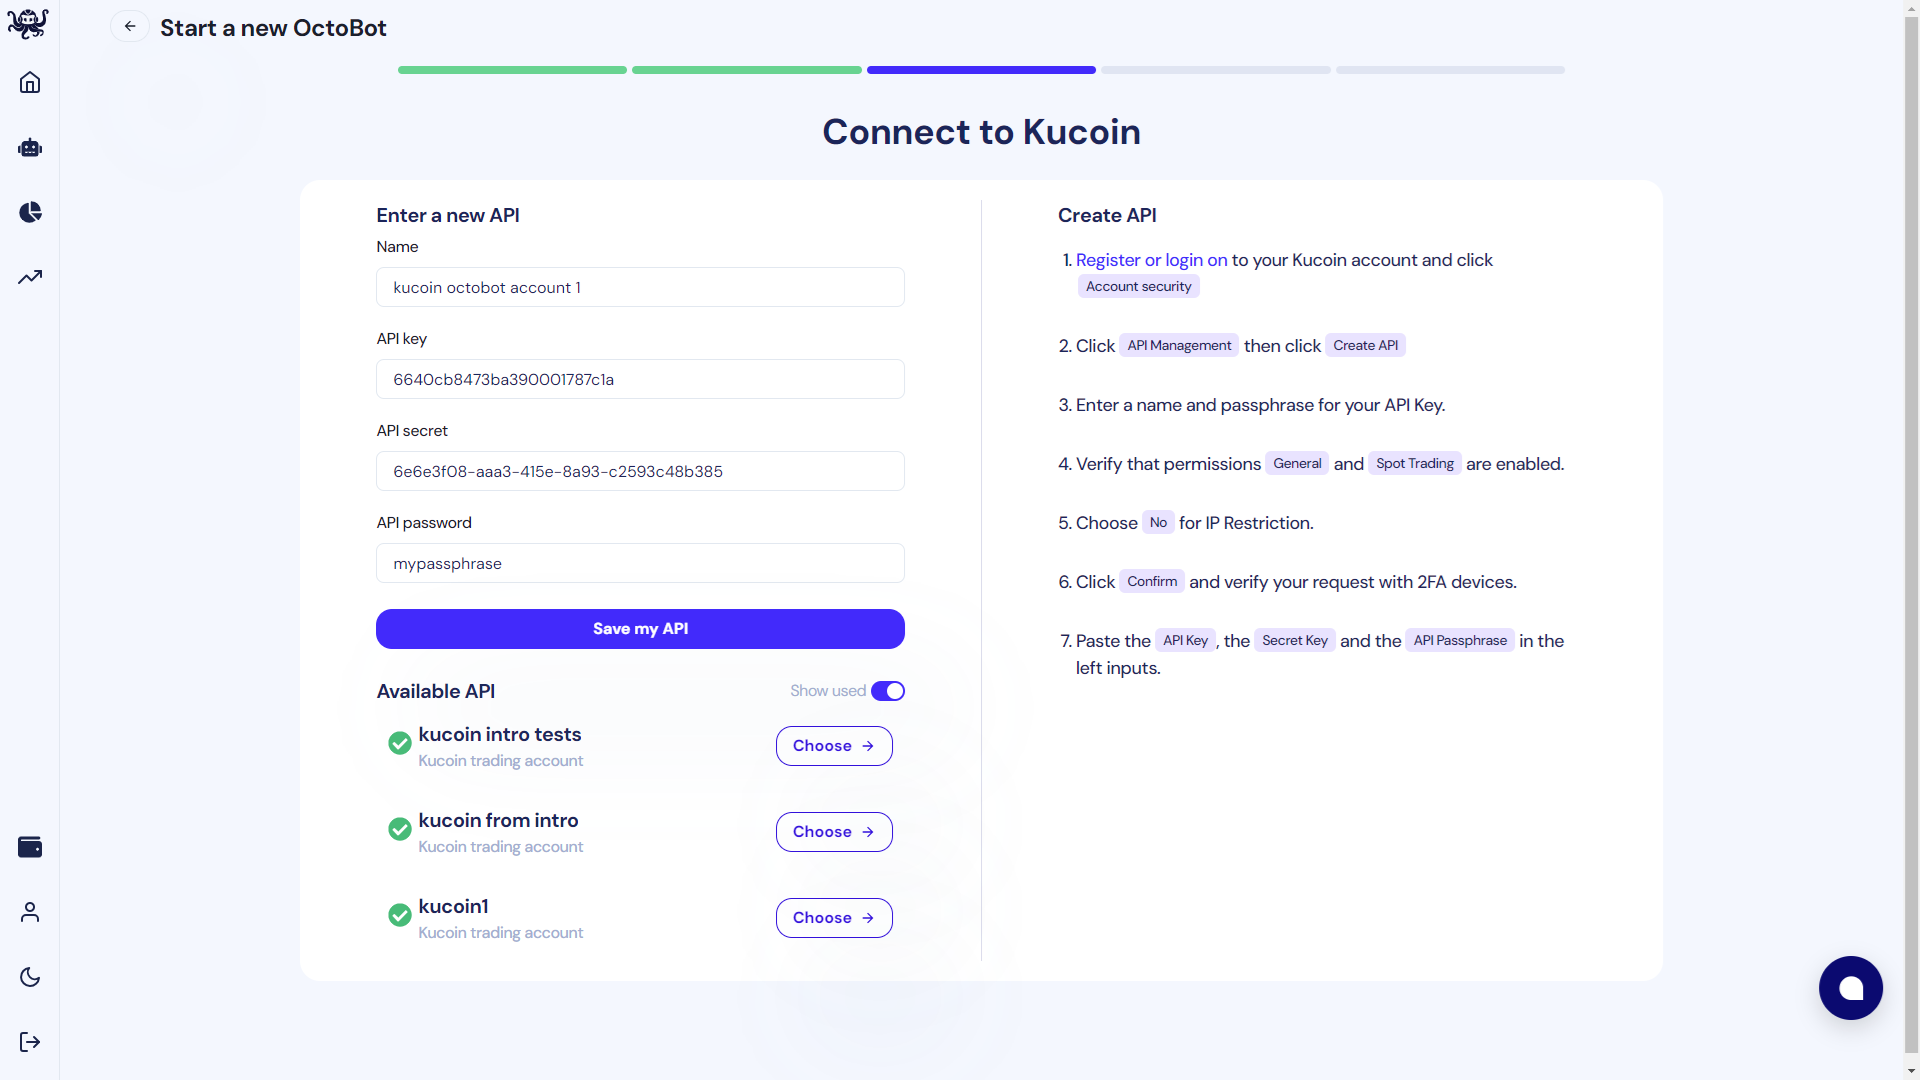Click the API Key tag in step 7

[1185, 640]
